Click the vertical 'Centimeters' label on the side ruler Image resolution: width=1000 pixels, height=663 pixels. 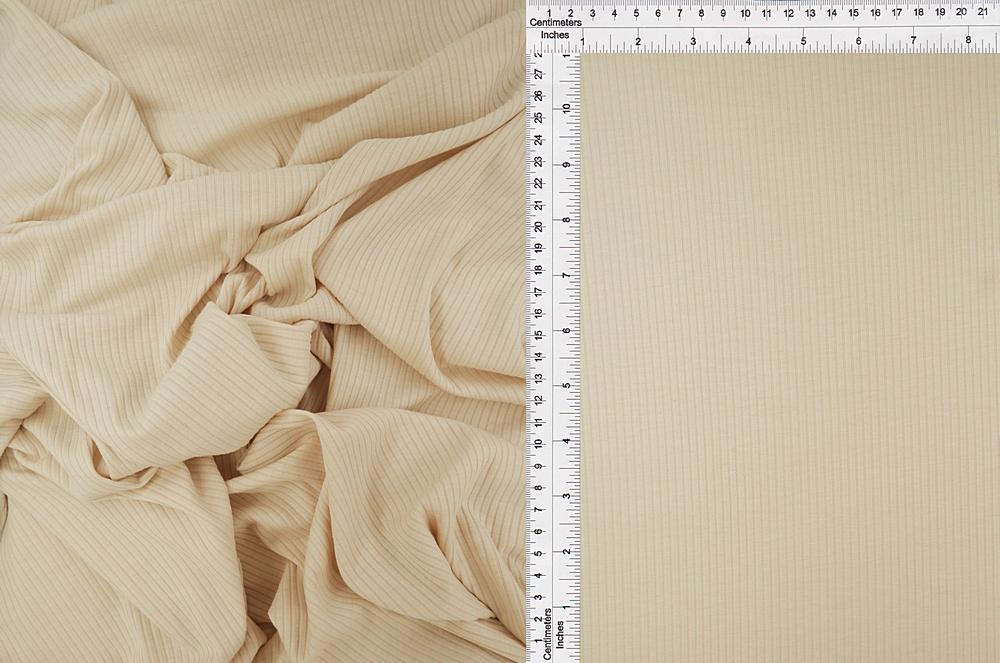click(x=547, y=634)
